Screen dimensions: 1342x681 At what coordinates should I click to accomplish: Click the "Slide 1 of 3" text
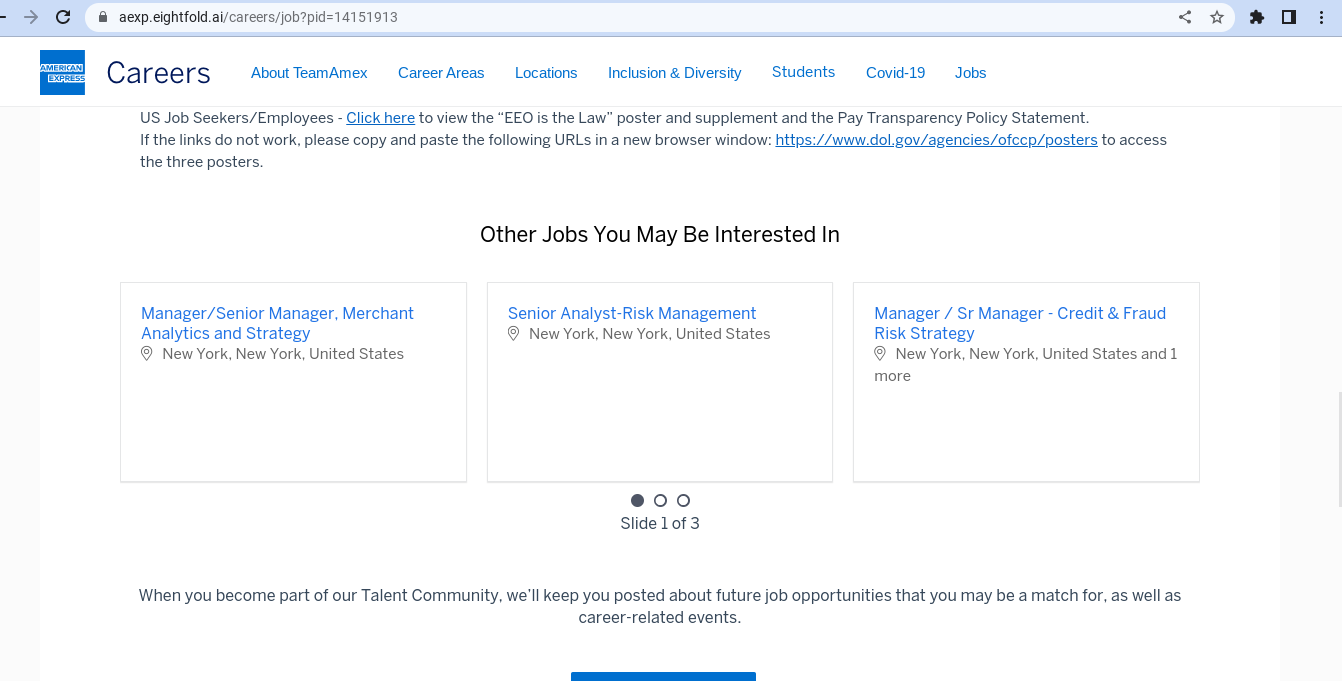660,524
